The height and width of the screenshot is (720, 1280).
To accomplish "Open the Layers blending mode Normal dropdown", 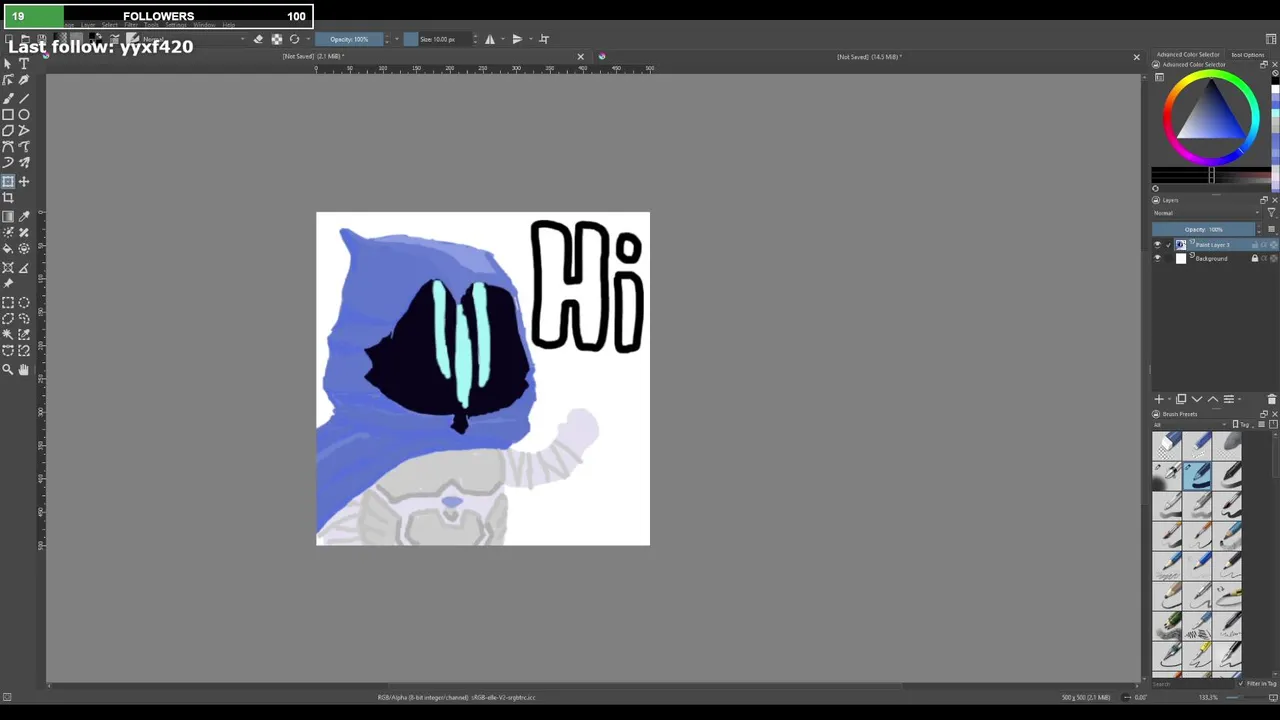I will pos(1207,213).
